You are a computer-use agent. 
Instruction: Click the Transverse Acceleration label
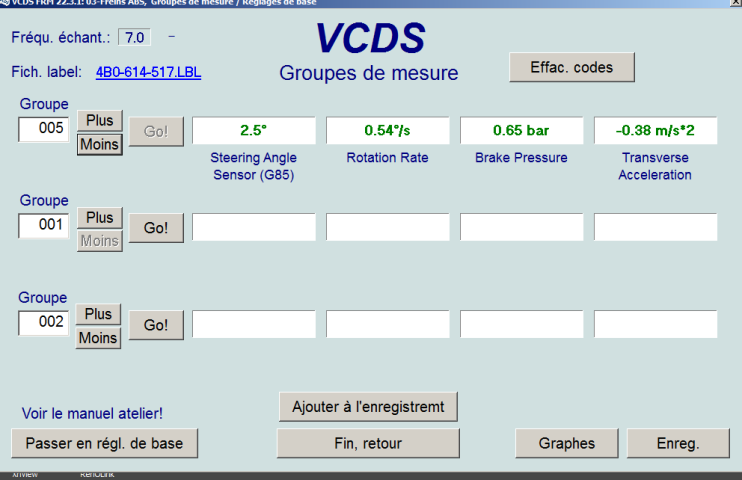(x=655, y=166)
